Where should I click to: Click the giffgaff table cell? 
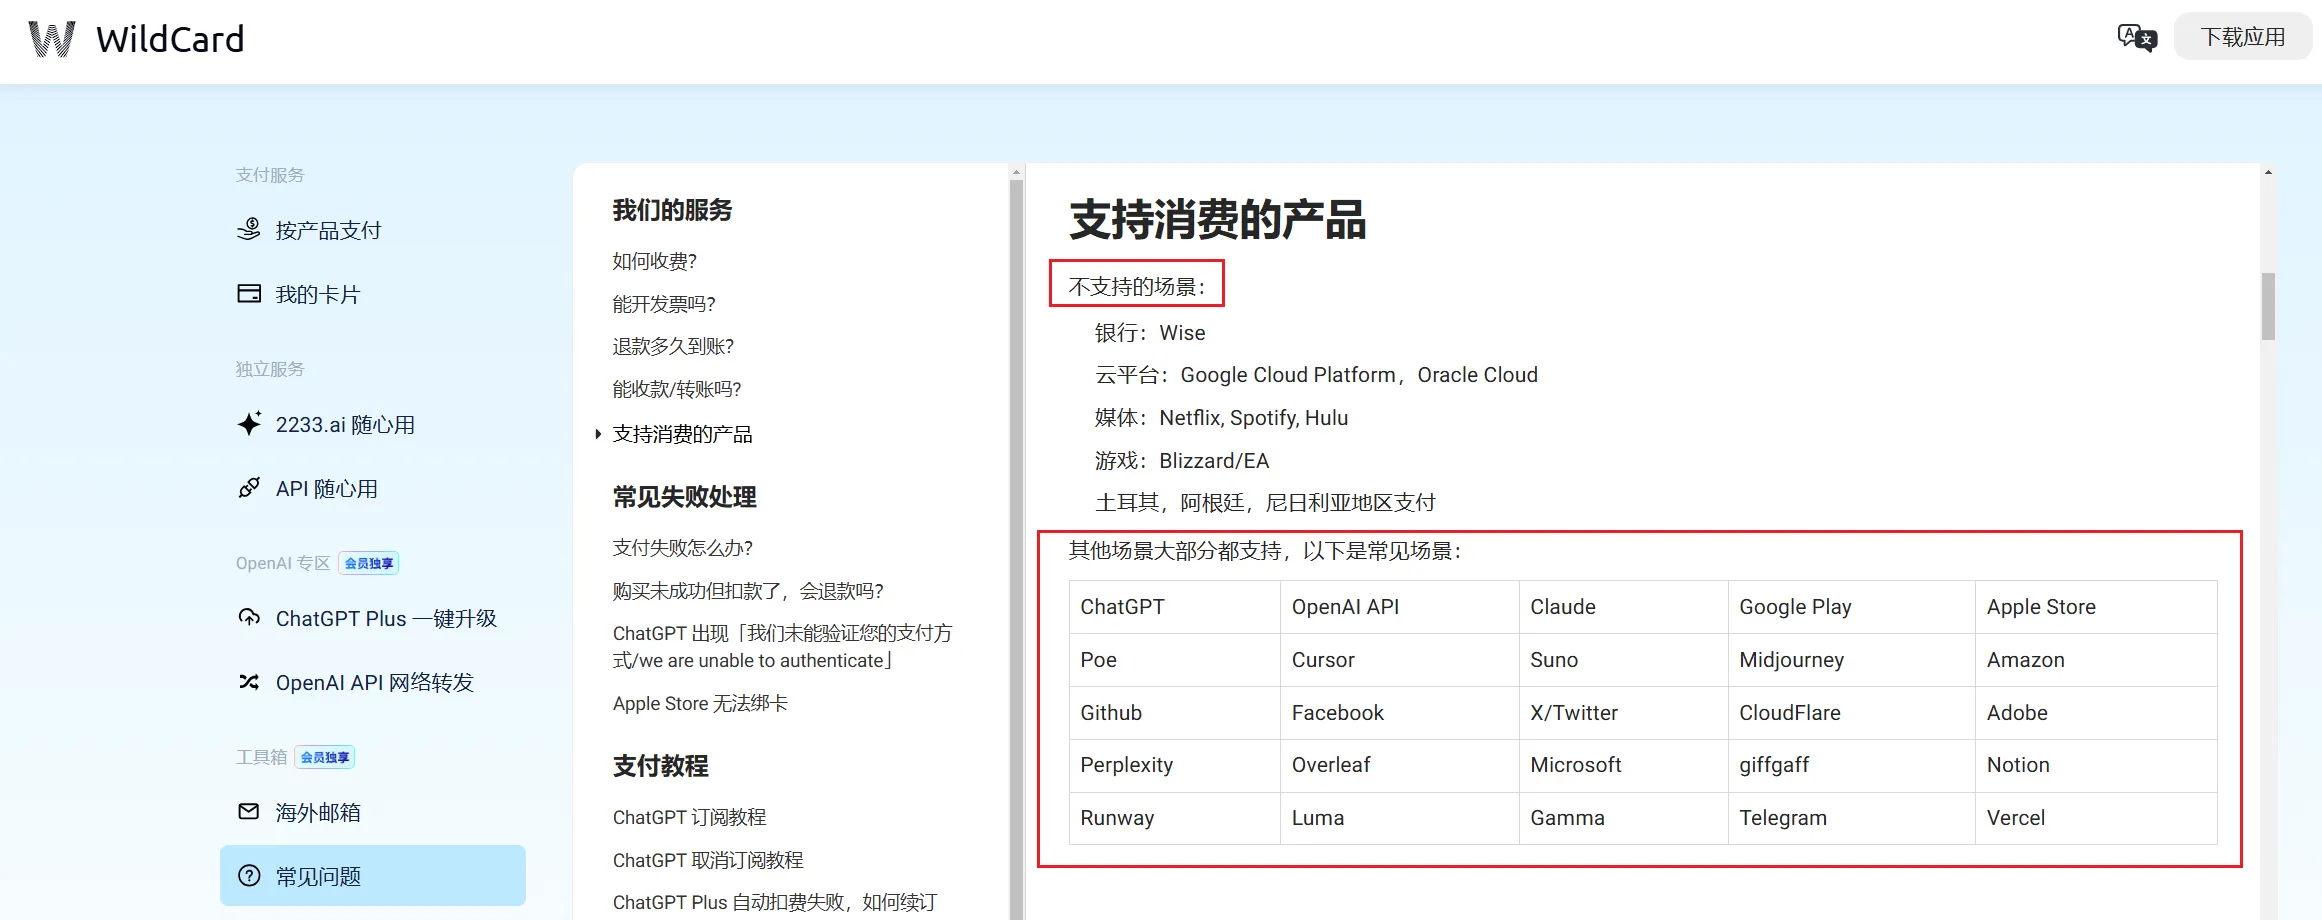click(1852, 765)
